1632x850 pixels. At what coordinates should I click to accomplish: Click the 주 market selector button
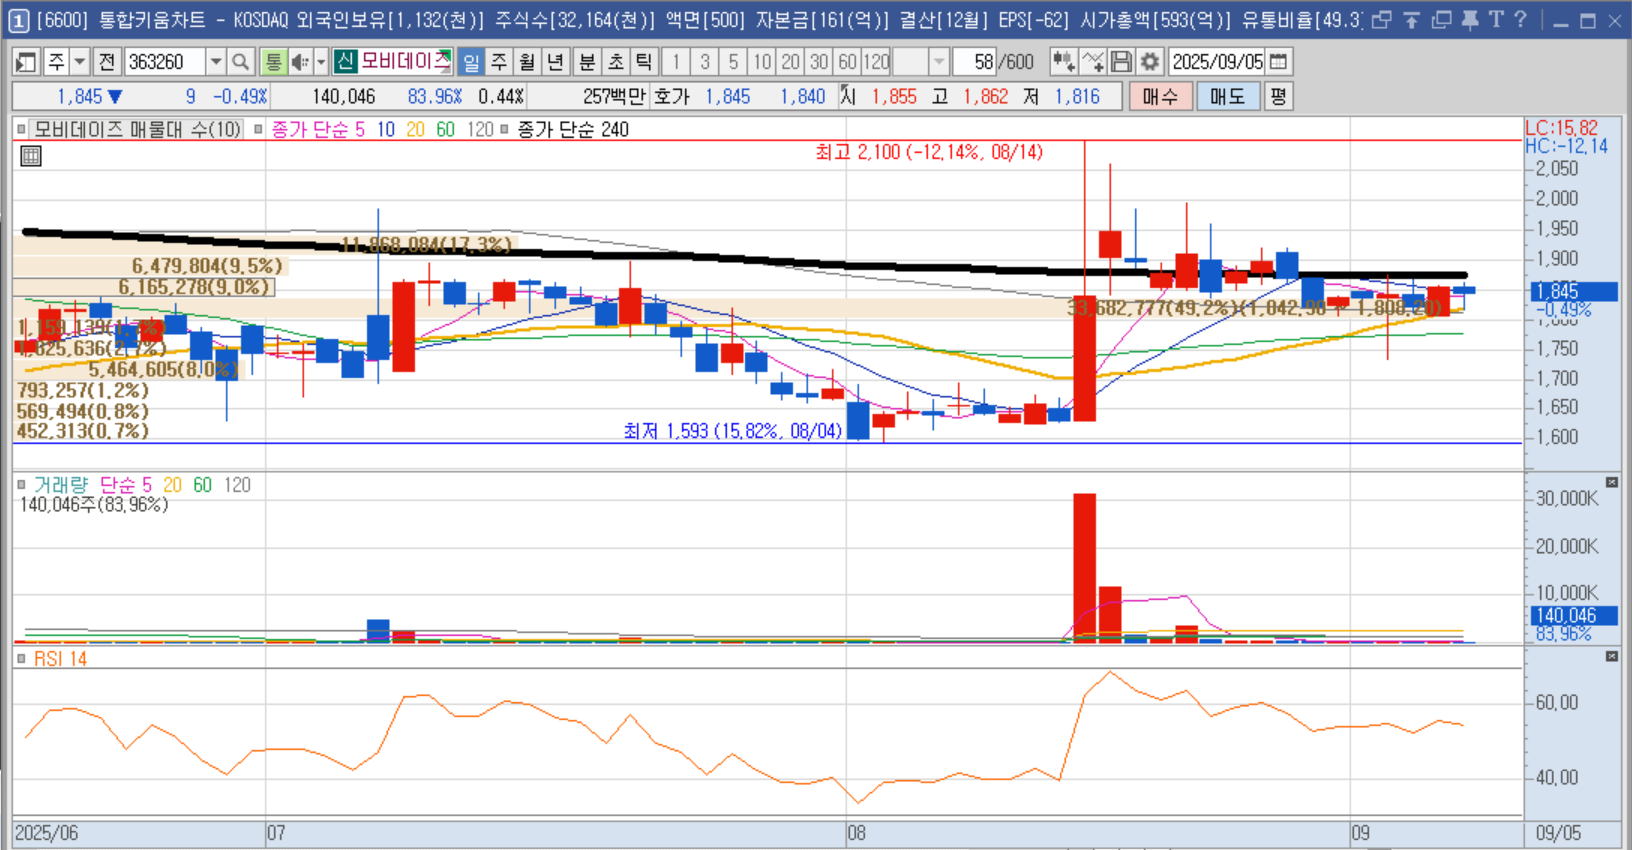[57, 62]
